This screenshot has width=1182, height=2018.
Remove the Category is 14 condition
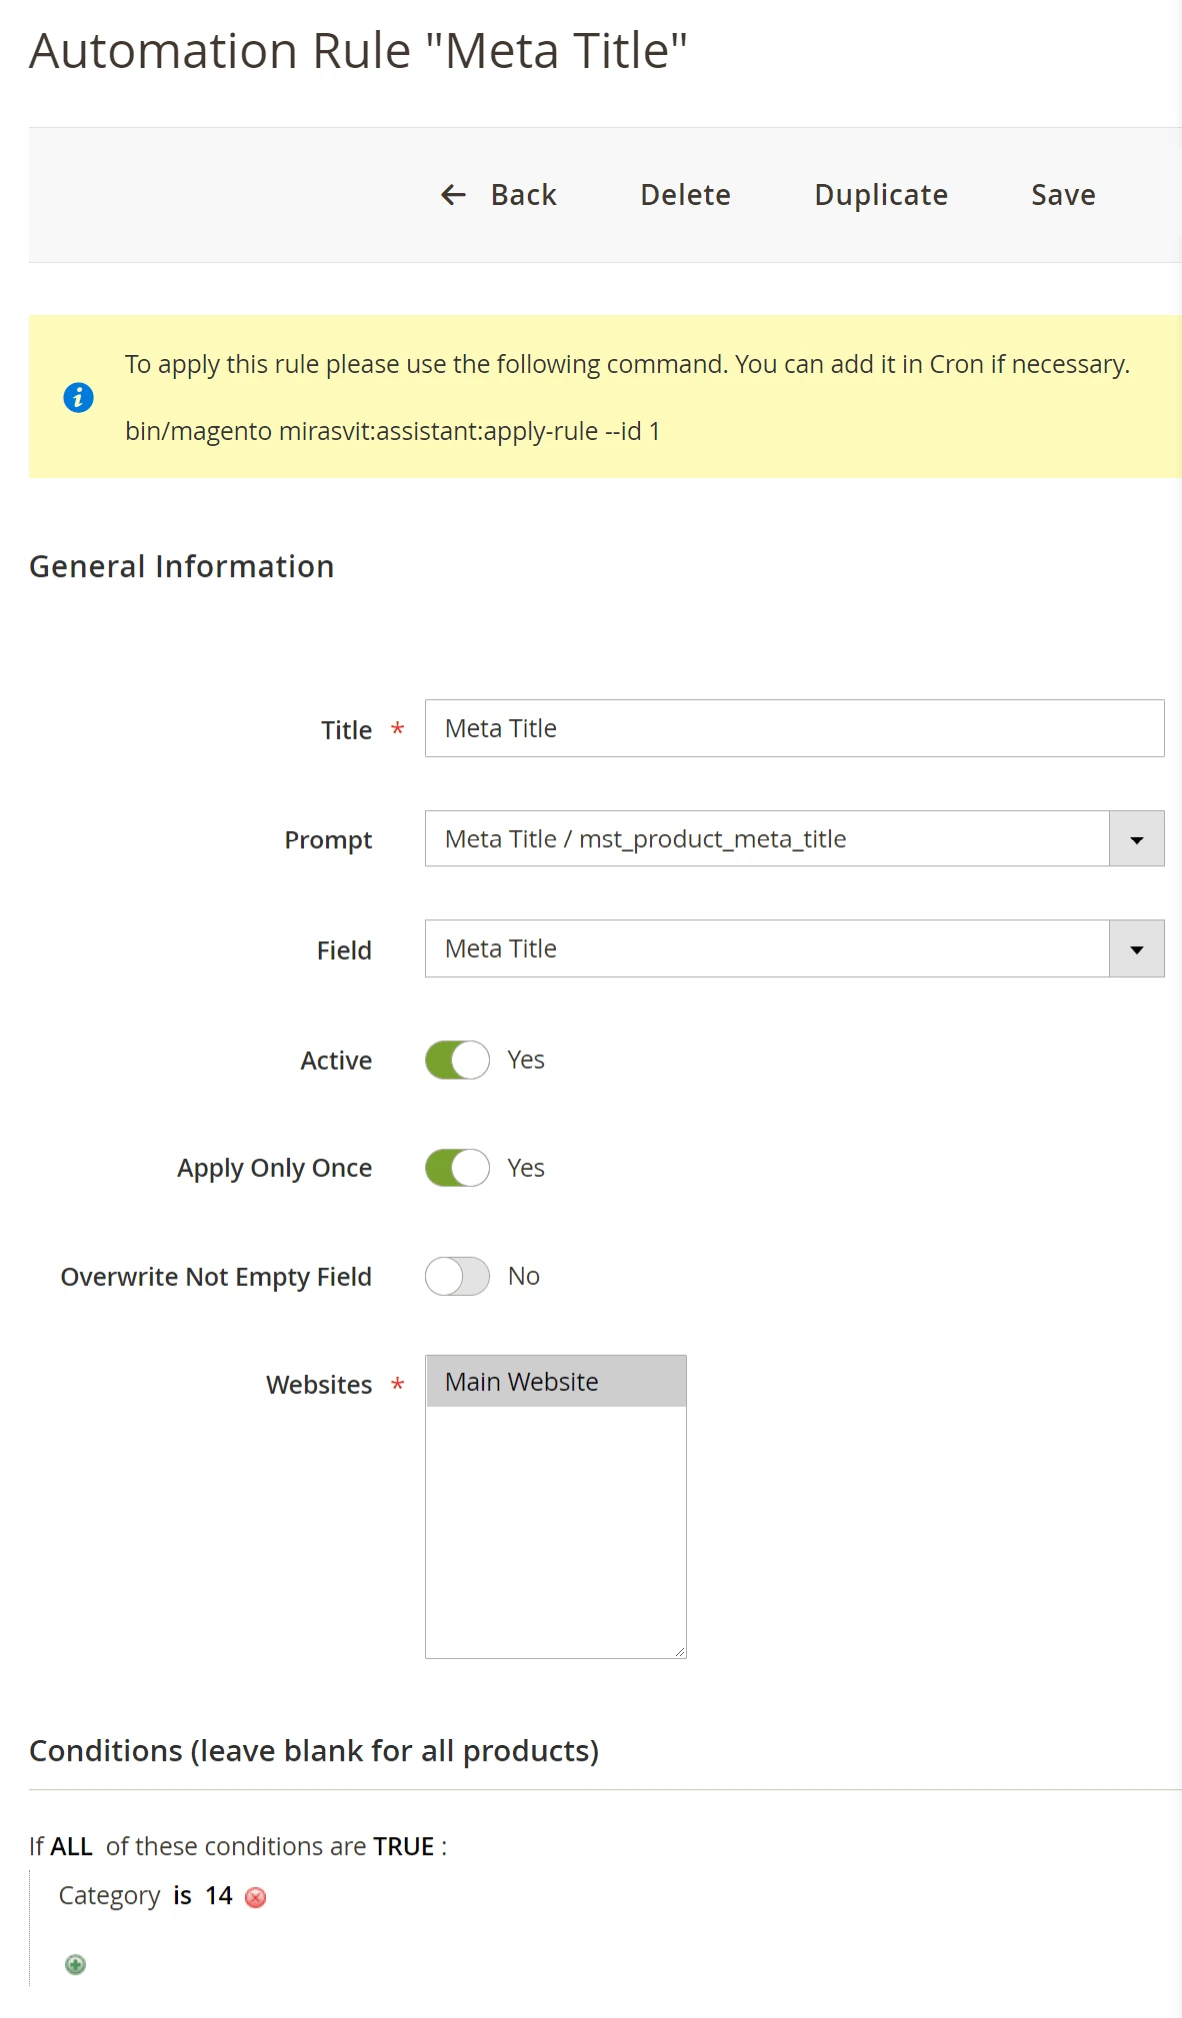click(x=256, y=1898)
